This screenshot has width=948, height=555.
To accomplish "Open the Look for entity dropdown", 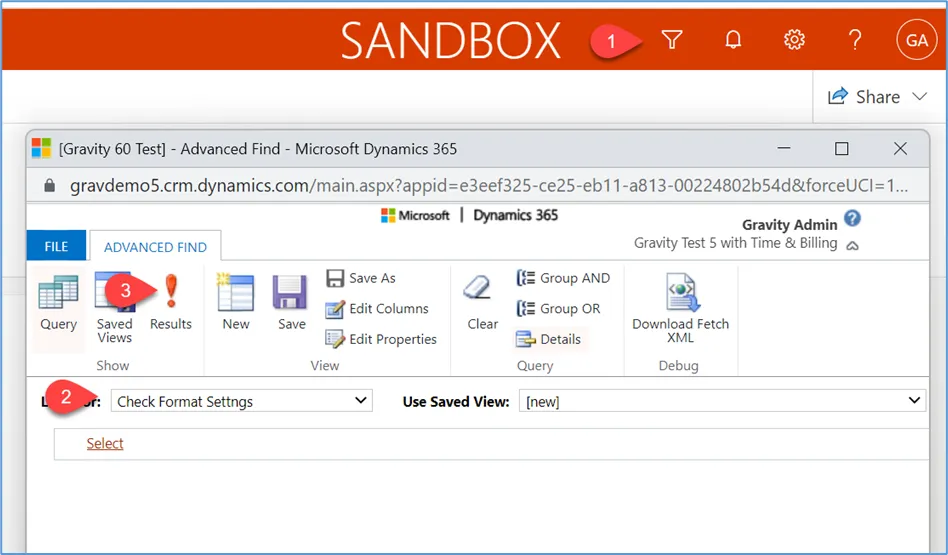I will [241, 401].
